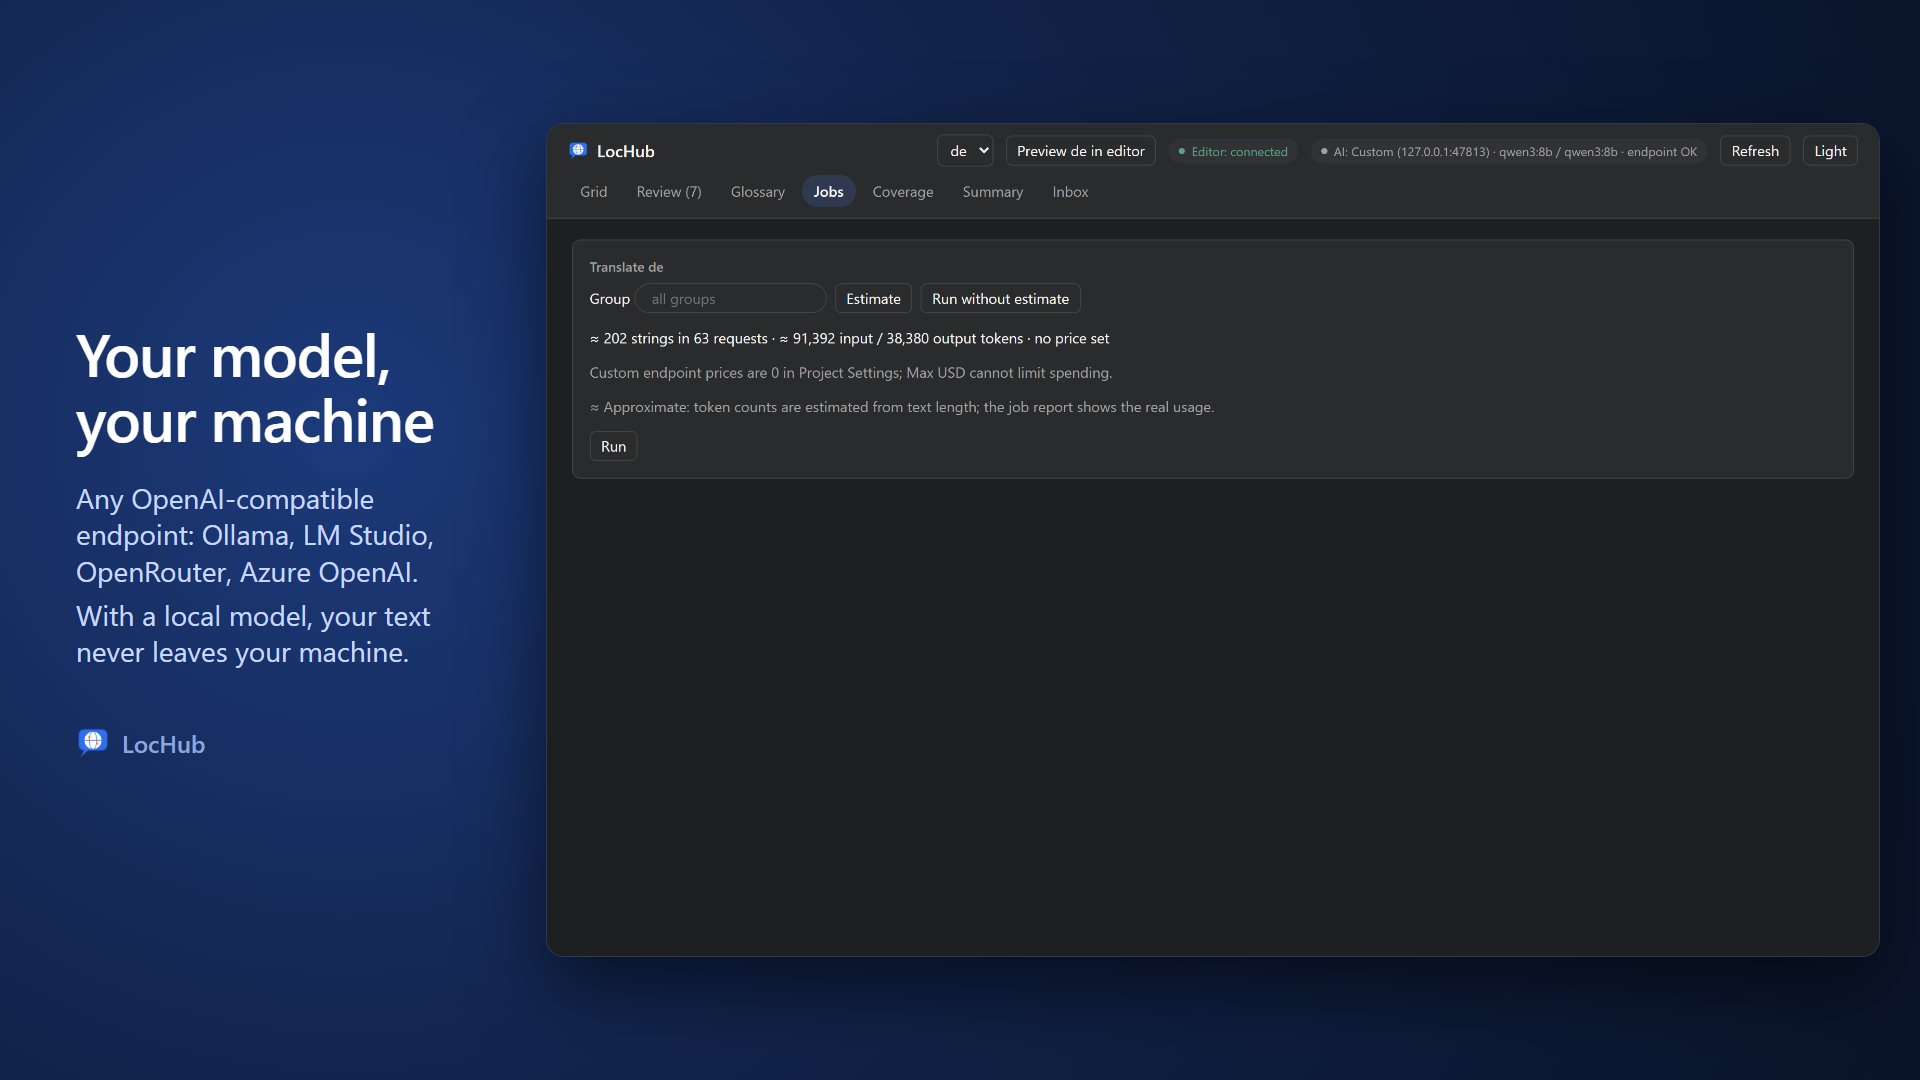Click Preview de in editor button

[x=1080, y=151]
